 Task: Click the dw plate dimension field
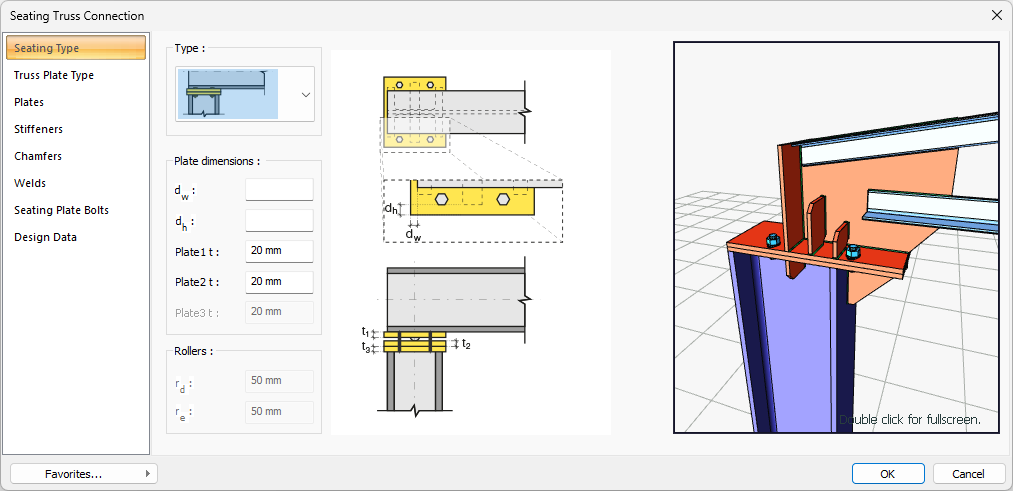coord(279,190)
